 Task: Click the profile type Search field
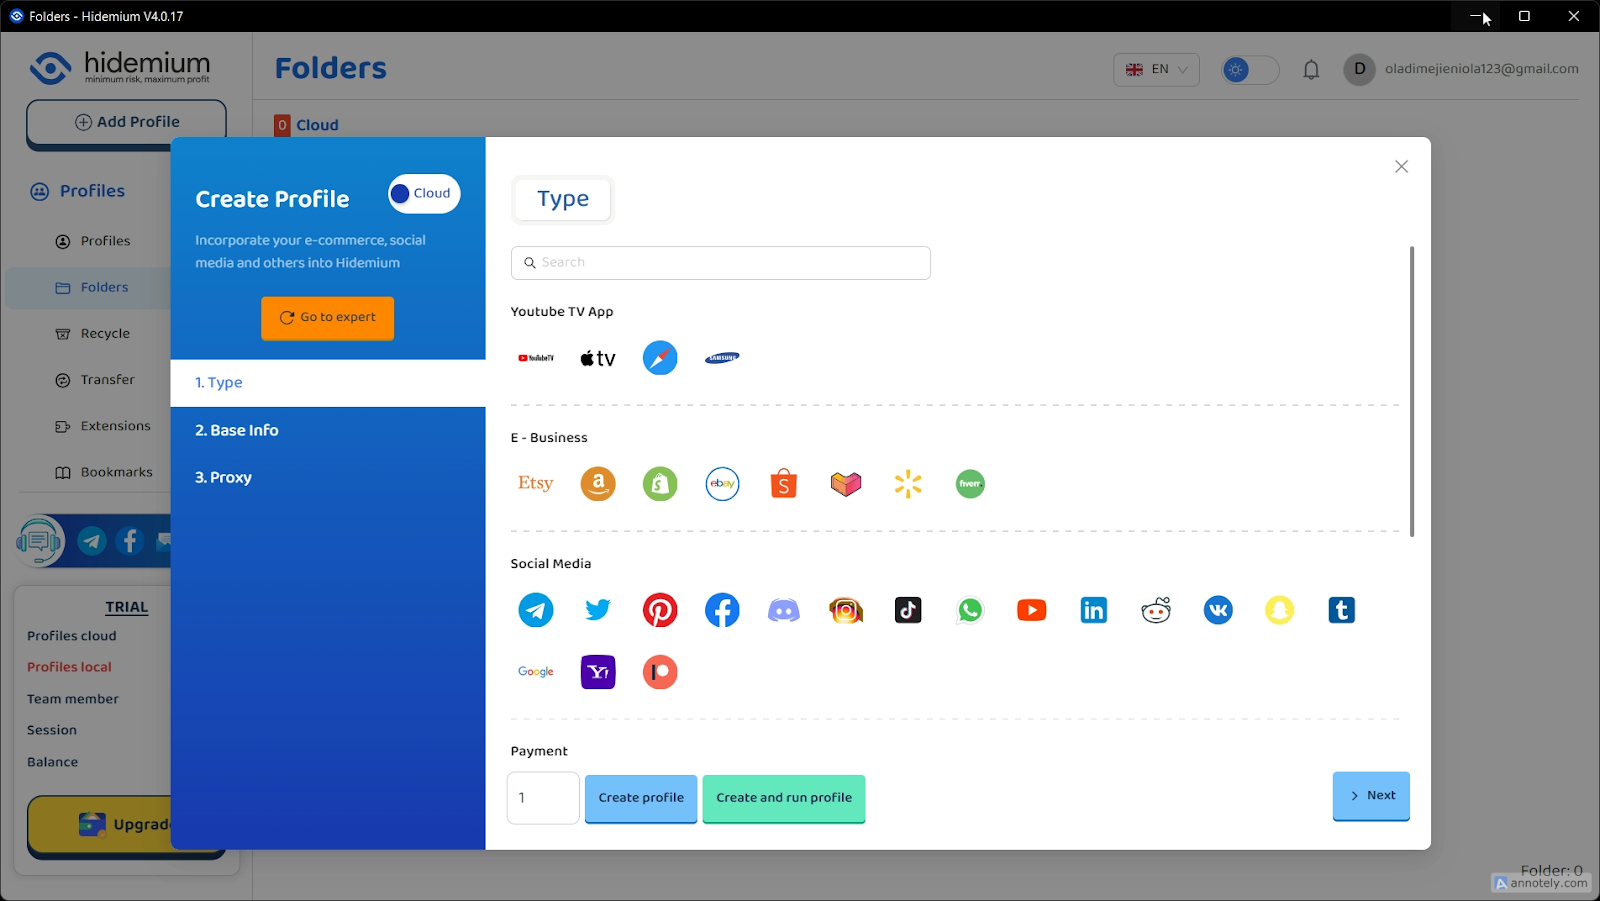720,263
